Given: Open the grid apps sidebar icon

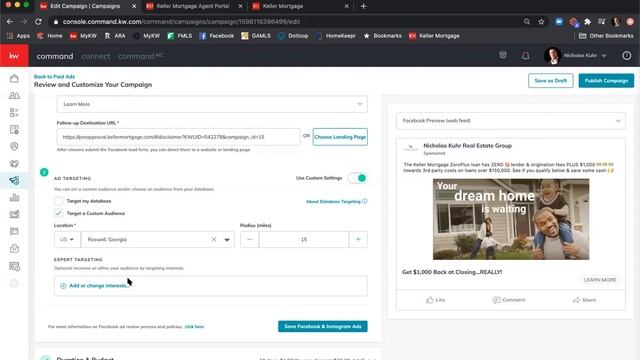Looking at the screenshot, I should pos(14,113).
